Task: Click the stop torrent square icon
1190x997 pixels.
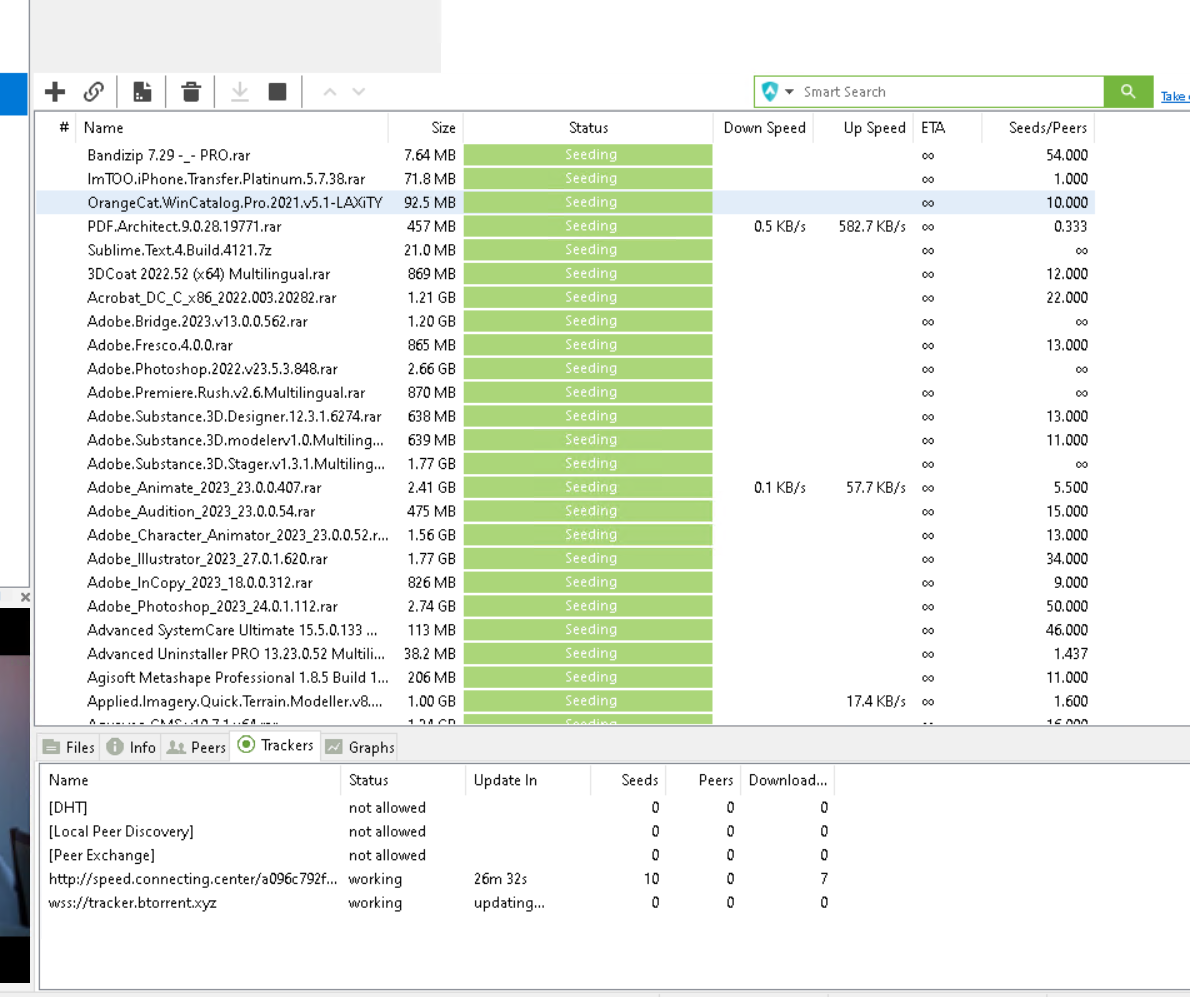Action: [x=278, y=92]
